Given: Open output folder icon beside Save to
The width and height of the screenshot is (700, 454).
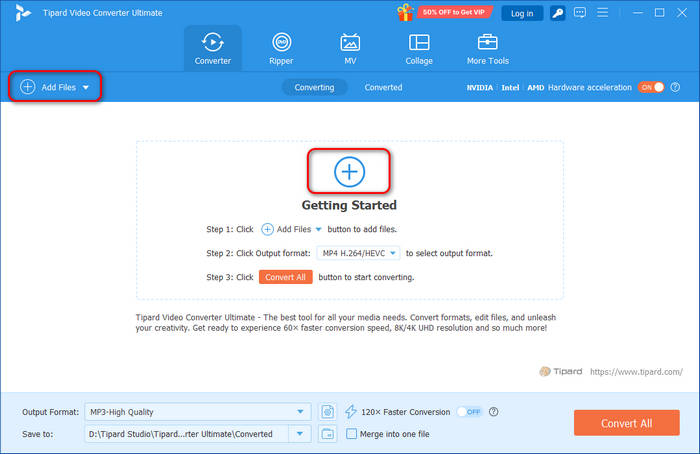Looking at the screenshot, I should (328, 433).
